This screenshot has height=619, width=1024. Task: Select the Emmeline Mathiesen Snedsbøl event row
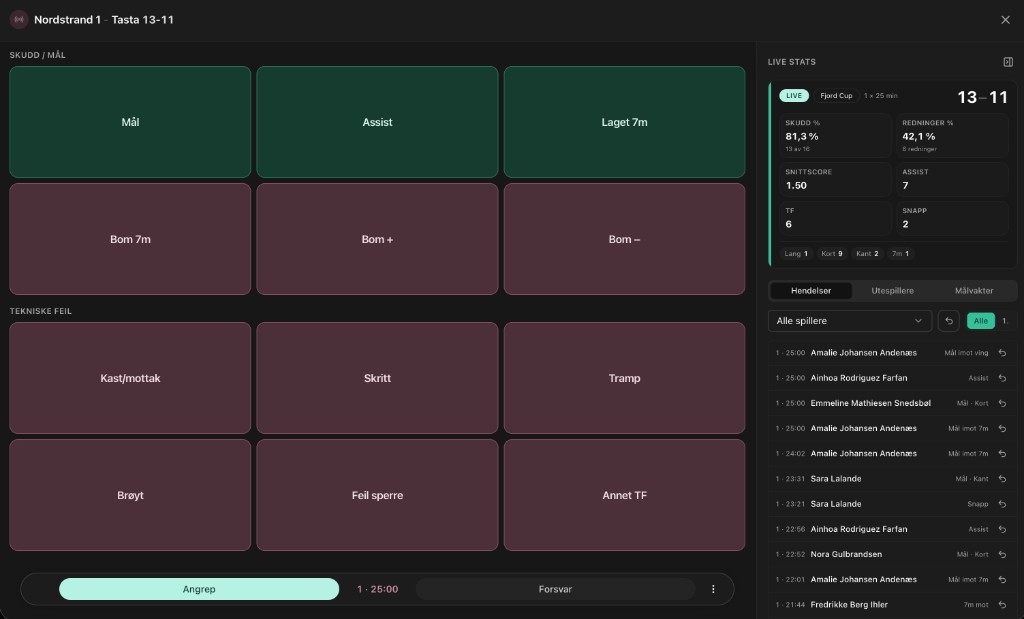(x=892, y=403)
